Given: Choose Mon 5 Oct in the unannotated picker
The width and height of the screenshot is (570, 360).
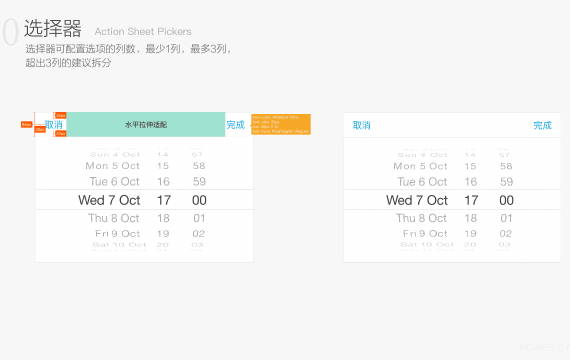Looking at the screenshot, I should point(420,166).
